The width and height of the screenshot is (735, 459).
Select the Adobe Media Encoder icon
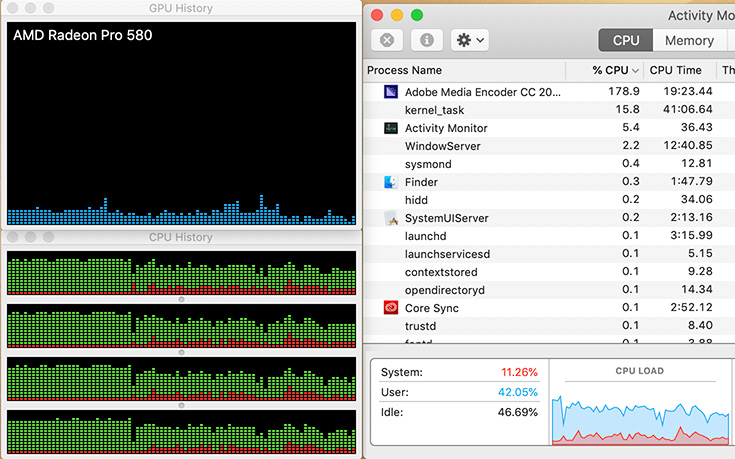(x=391, y=91)
